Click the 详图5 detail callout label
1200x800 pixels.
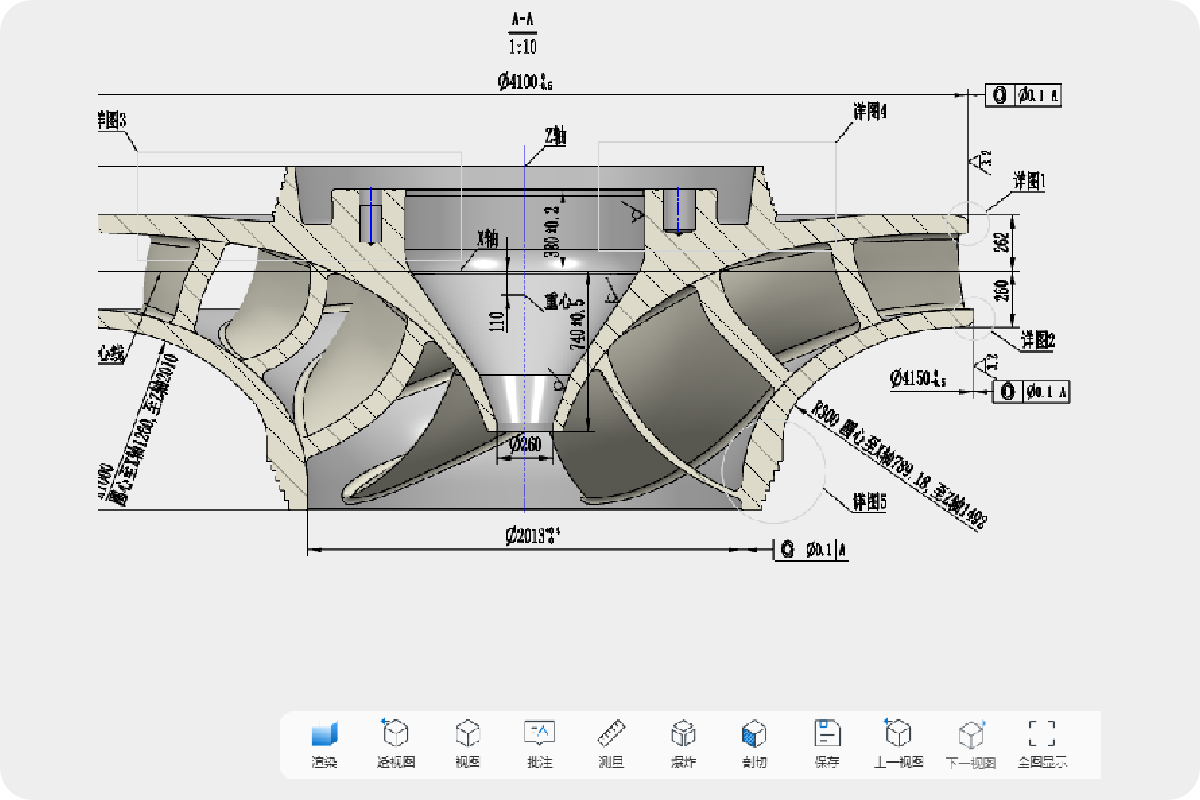click(869, 502)
